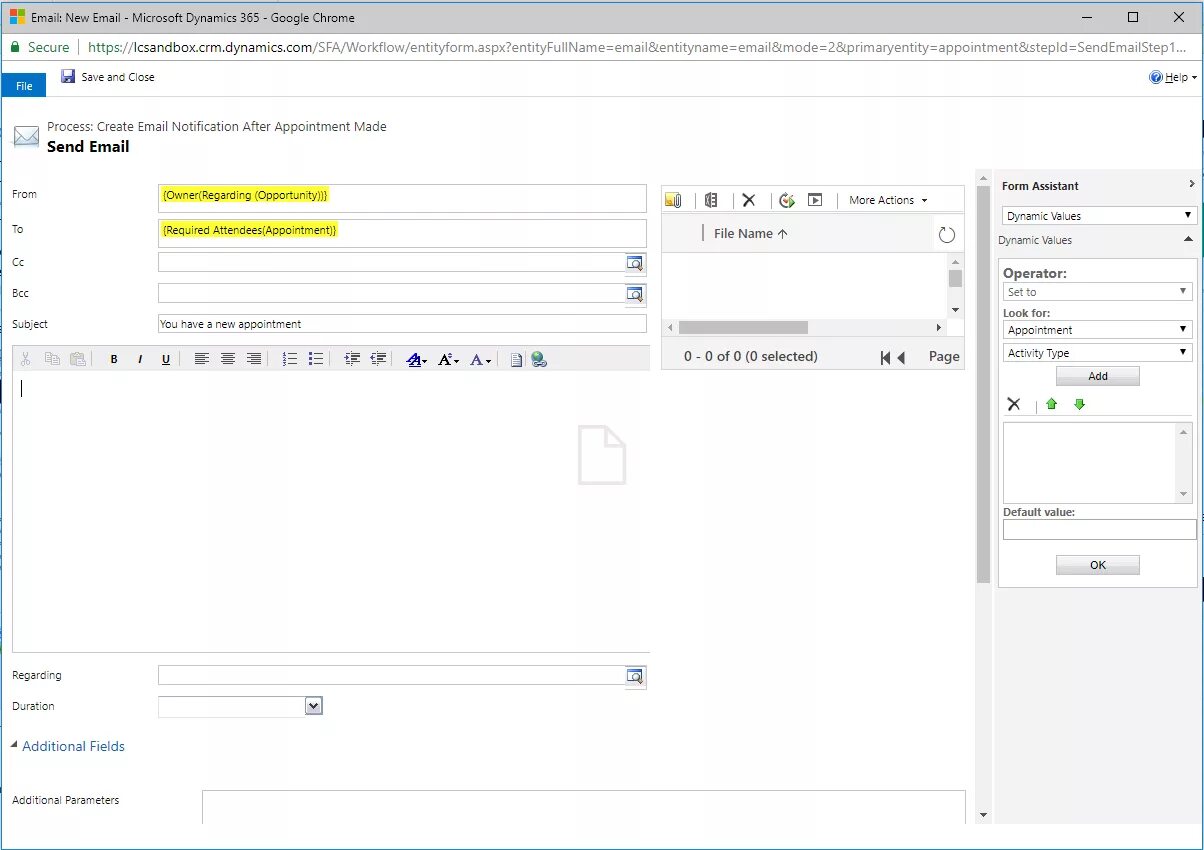Click the add attachment paperclip icon
The height and width of the screenshot is (850, 1204).
click(673, 200)
